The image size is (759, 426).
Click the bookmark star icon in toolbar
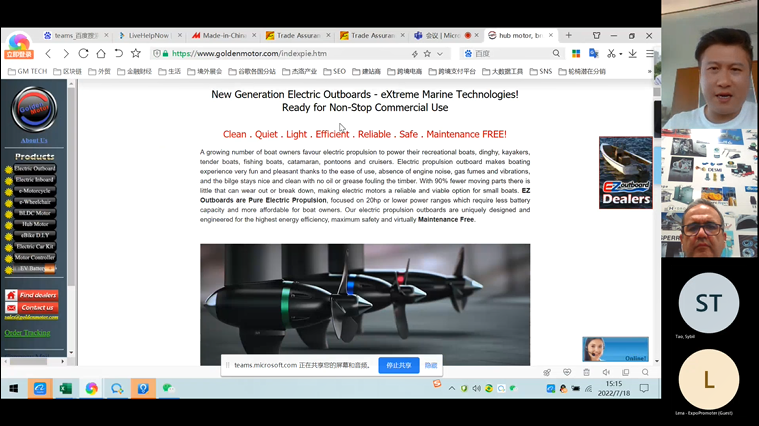136,54
